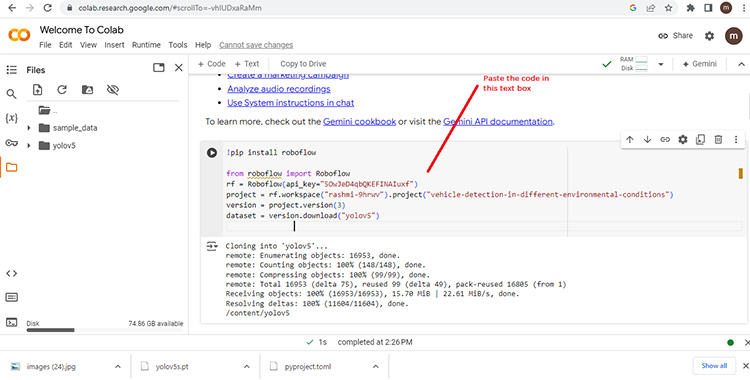Click the browser back arrow
Image resolution: width=750 pixels, height=380 pixels.
pyautogui.click(x=12, y=8)
